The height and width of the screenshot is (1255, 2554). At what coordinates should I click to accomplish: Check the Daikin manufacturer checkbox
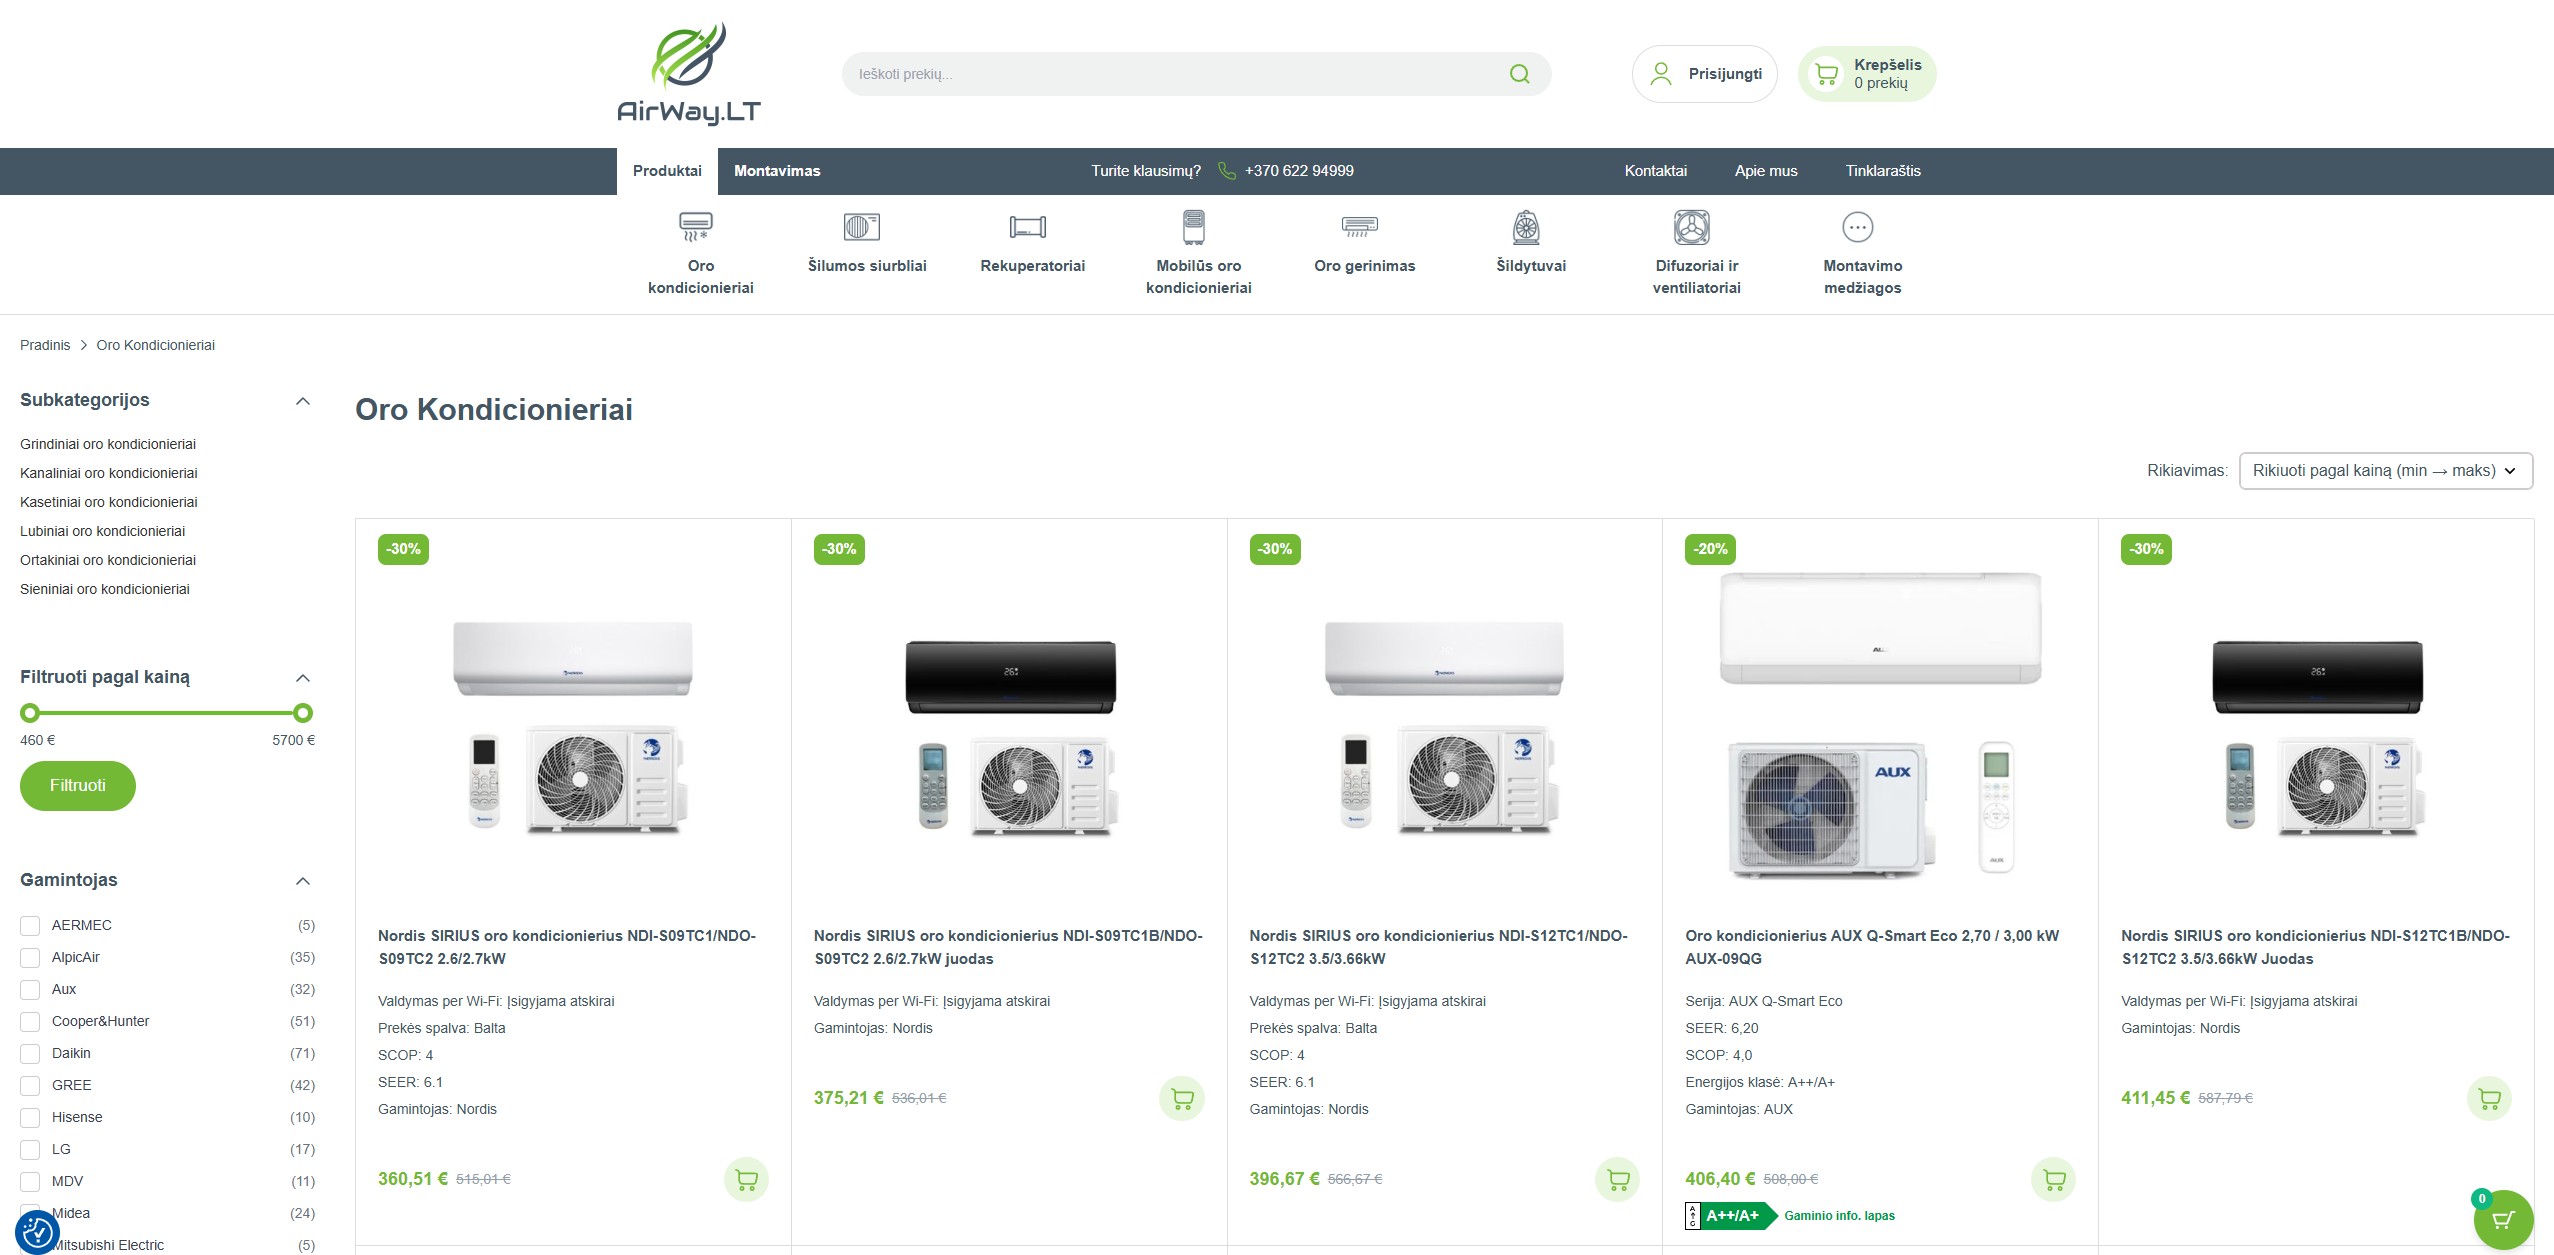(30, 1054)
